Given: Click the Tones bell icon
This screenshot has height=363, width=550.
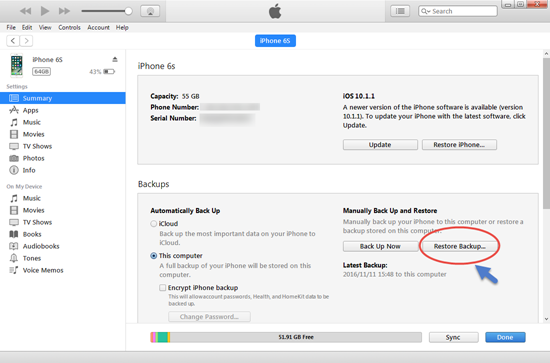Looking at the screenshot, I should [x=14, y=258].
